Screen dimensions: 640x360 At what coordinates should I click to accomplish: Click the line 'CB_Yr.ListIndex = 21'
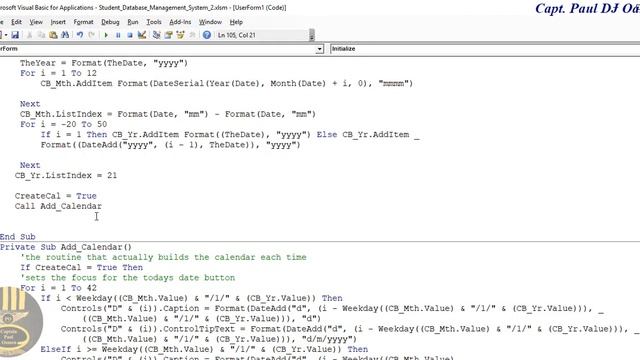(x=66, y=176)
